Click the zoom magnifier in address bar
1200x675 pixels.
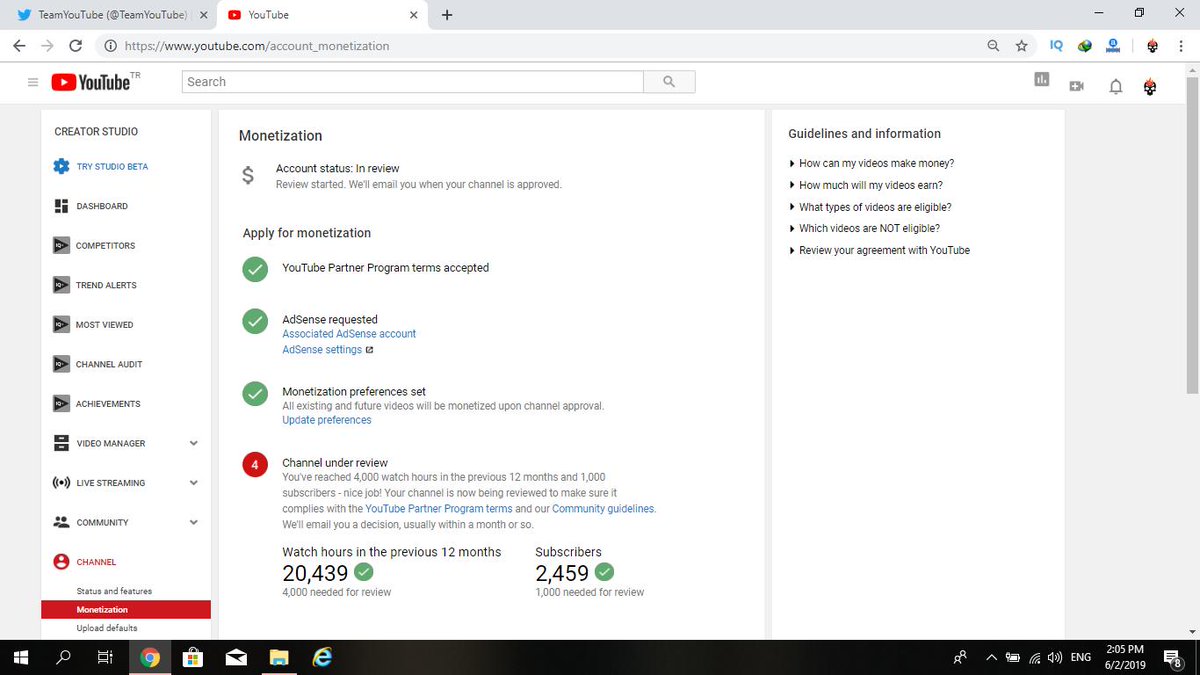coord(993,46)
